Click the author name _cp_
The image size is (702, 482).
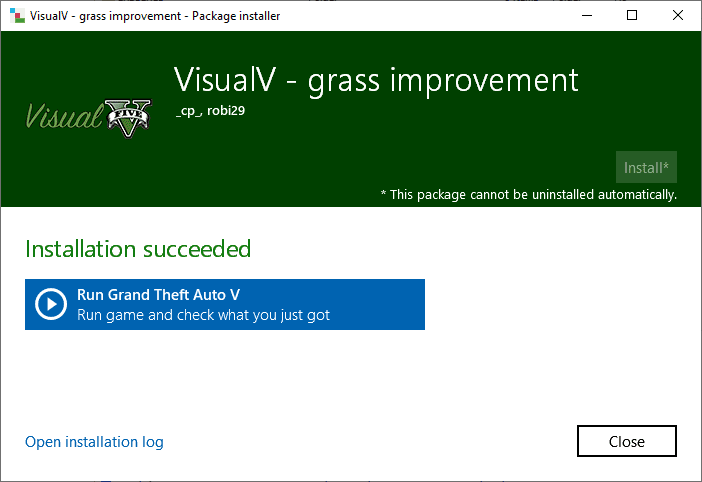click(x=187, y=111)
